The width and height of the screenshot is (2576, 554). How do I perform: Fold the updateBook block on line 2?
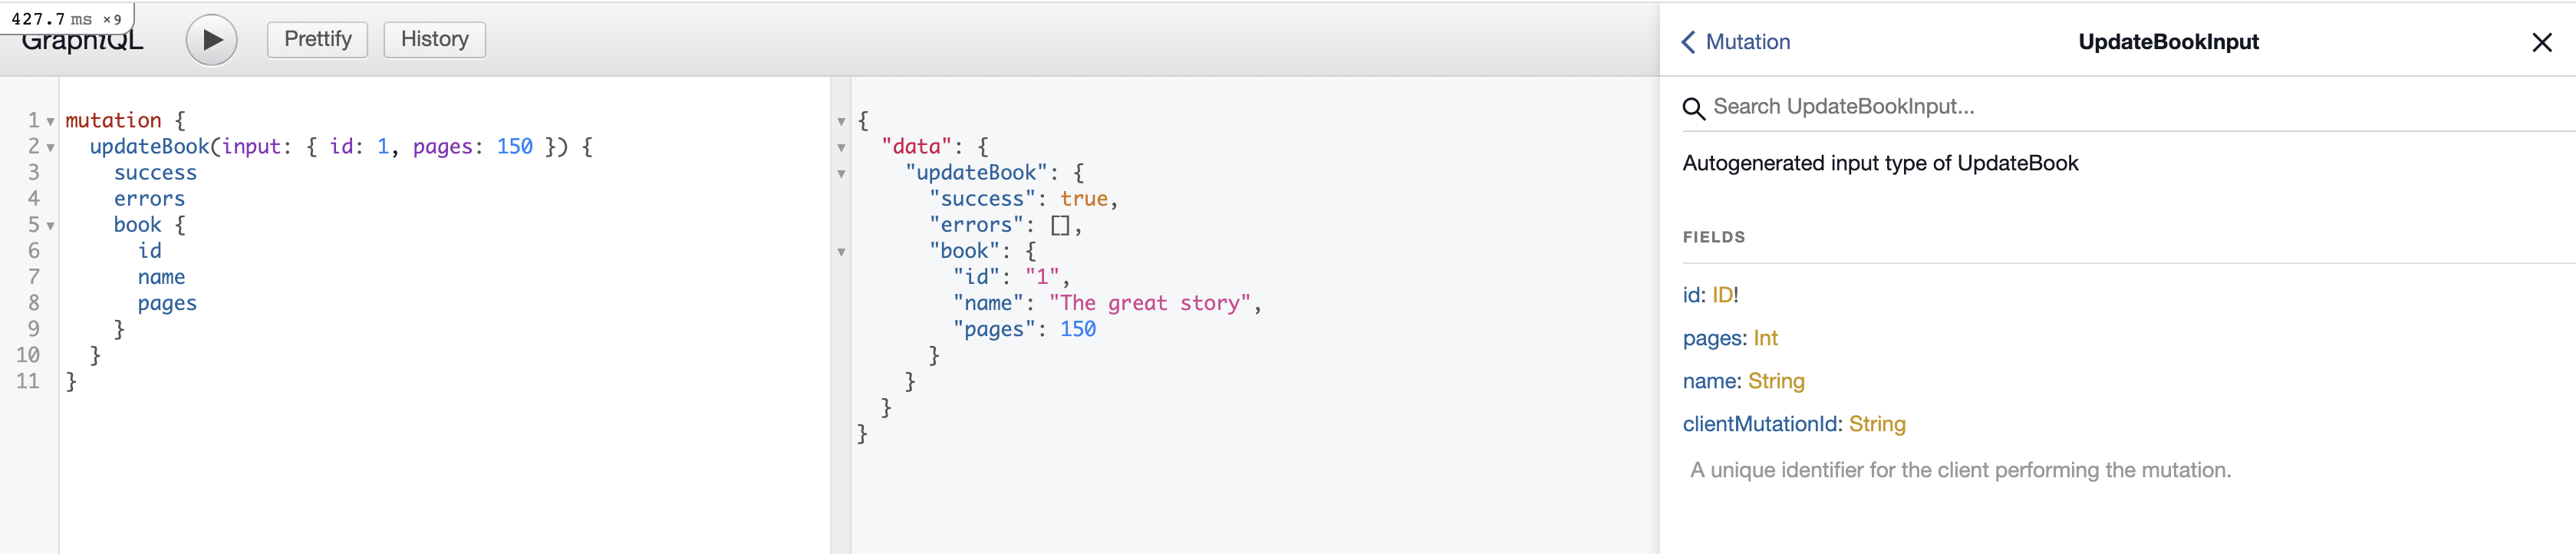click(50, 148)
